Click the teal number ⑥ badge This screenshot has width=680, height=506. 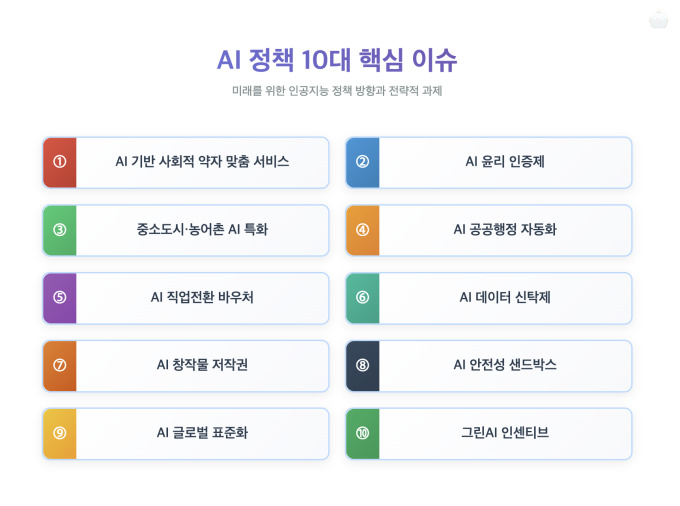[363, 298]
